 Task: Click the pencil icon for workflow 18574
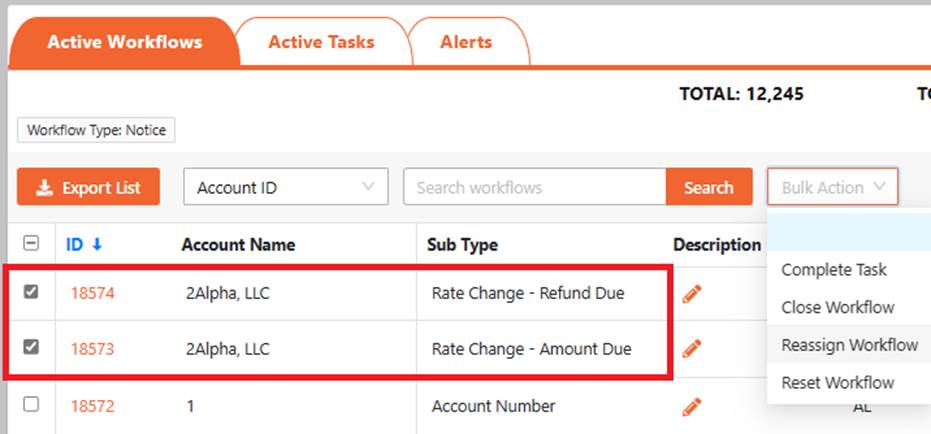[691, 294]
